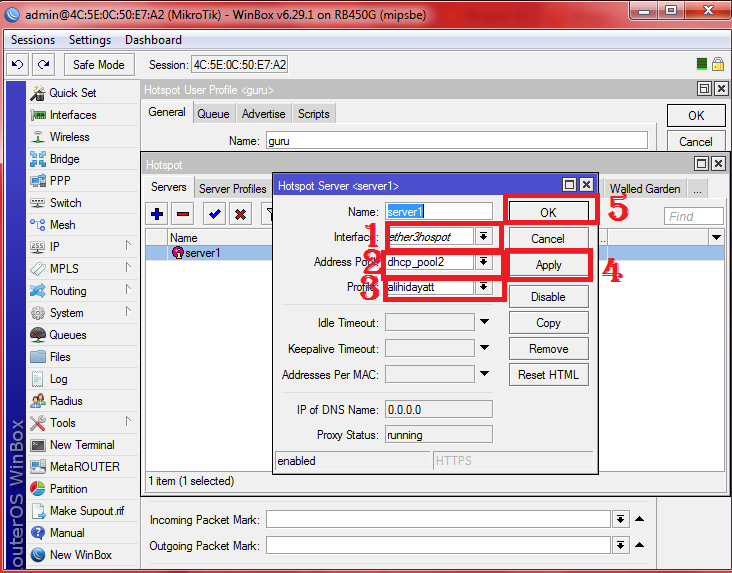Add a hotspot server with plus icon
The image size is (732, 573).
157,214
